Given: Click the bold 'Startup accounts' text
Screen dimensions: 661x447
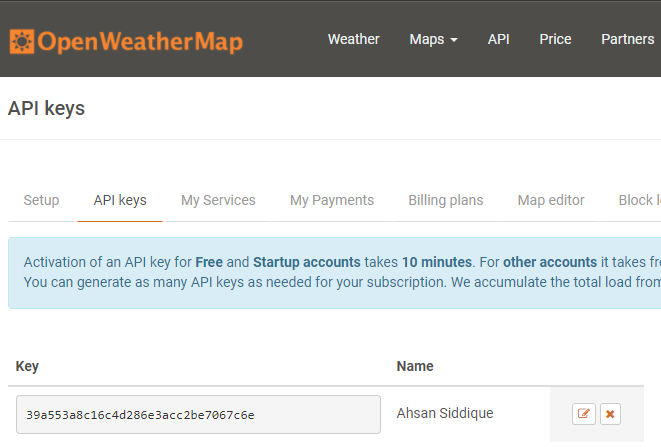Looking at the screenshot, I should coord(306,262).
